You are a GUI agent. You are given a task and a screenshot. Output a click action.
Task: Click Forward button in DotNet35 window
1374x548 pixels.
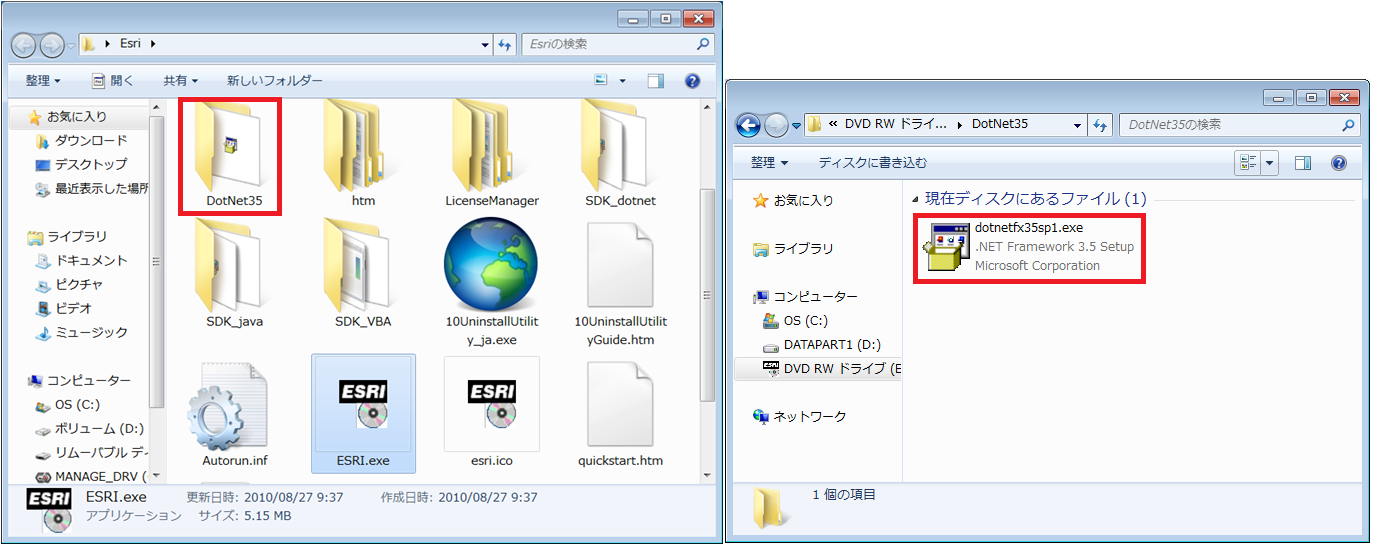pos(776,125)
